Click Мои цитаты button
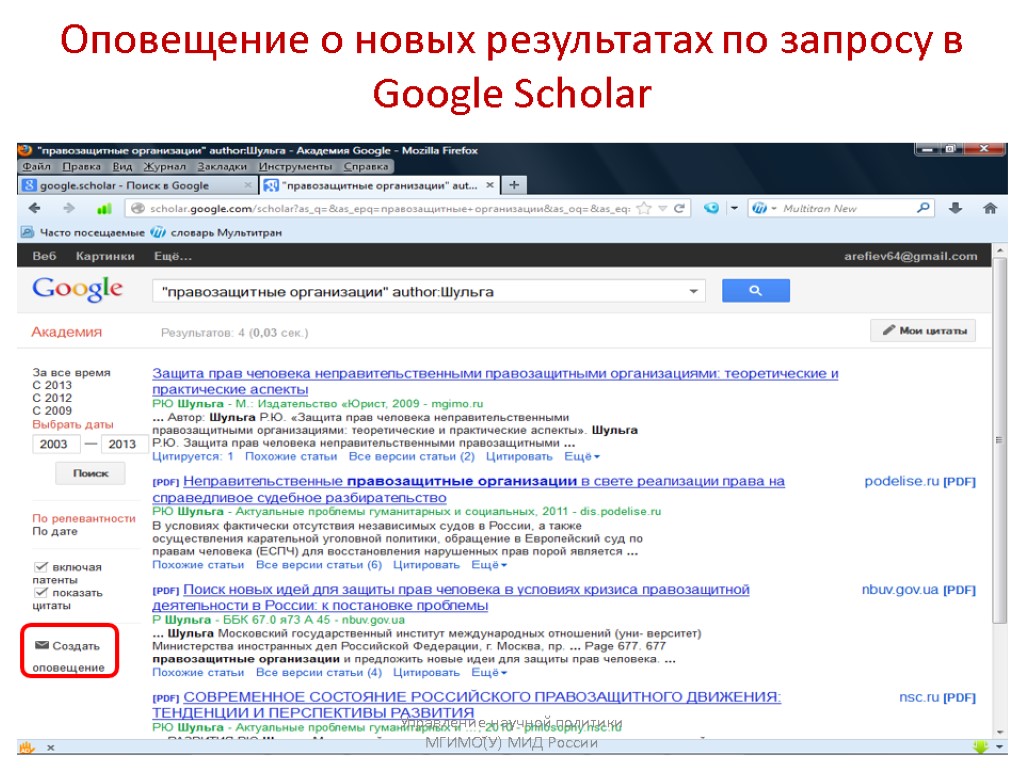1024x768 pixels. (923, 330)
